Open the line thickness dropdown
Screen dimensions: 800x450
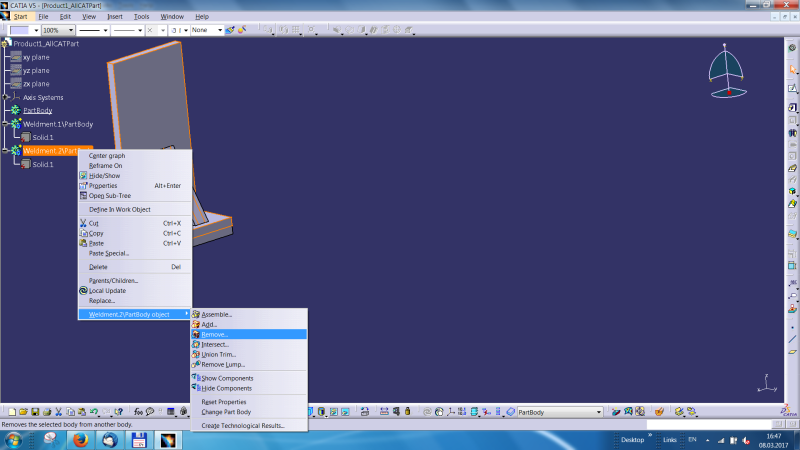tap(93, 30)
